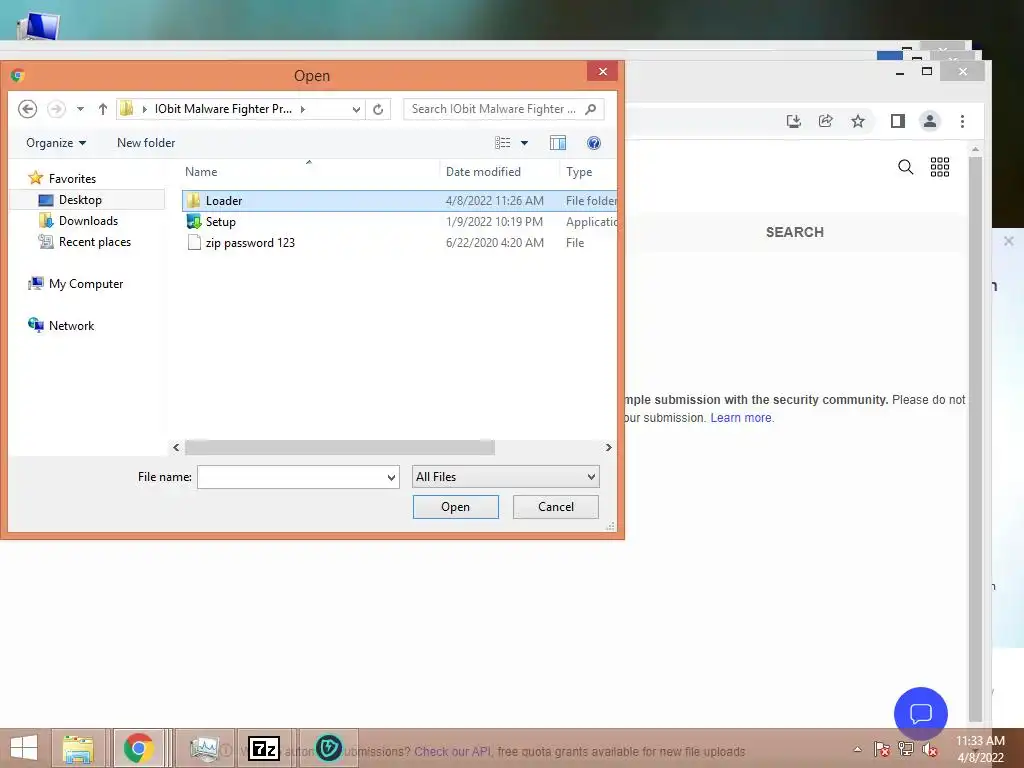The height and width of the screenshot is (768, 1024).
Task: Select Recent places in navigation pane
Action: (85, 242)
